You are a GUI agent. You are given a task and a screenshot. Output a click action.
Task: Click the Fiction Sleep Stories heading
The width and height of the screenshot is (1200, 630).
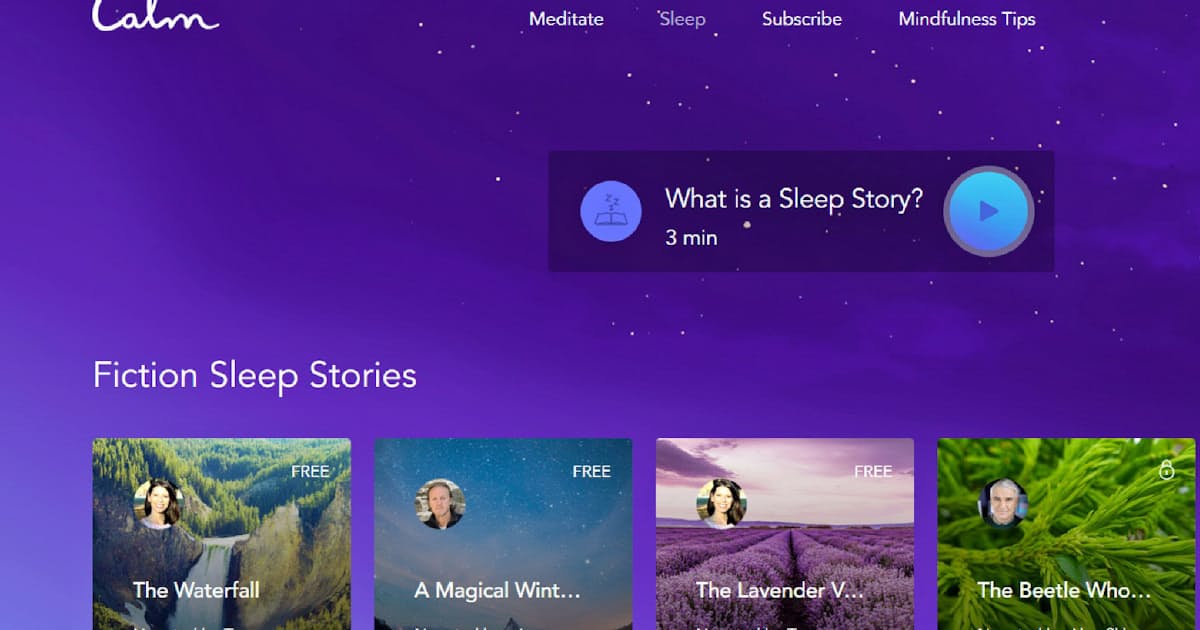pyautogui.click(x=255, y=376)
